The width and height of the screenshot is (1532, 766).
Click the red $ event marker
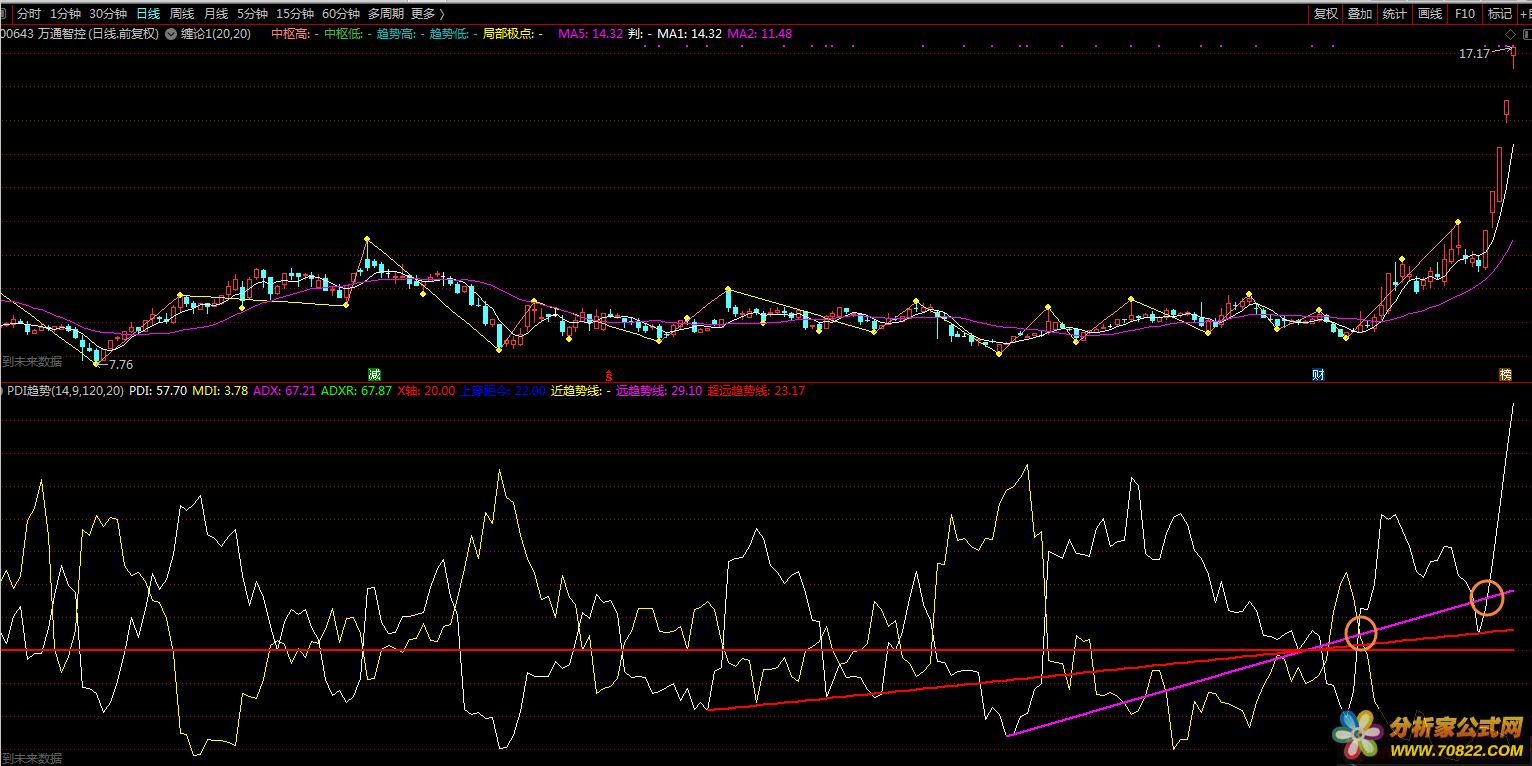click(607, 376)
